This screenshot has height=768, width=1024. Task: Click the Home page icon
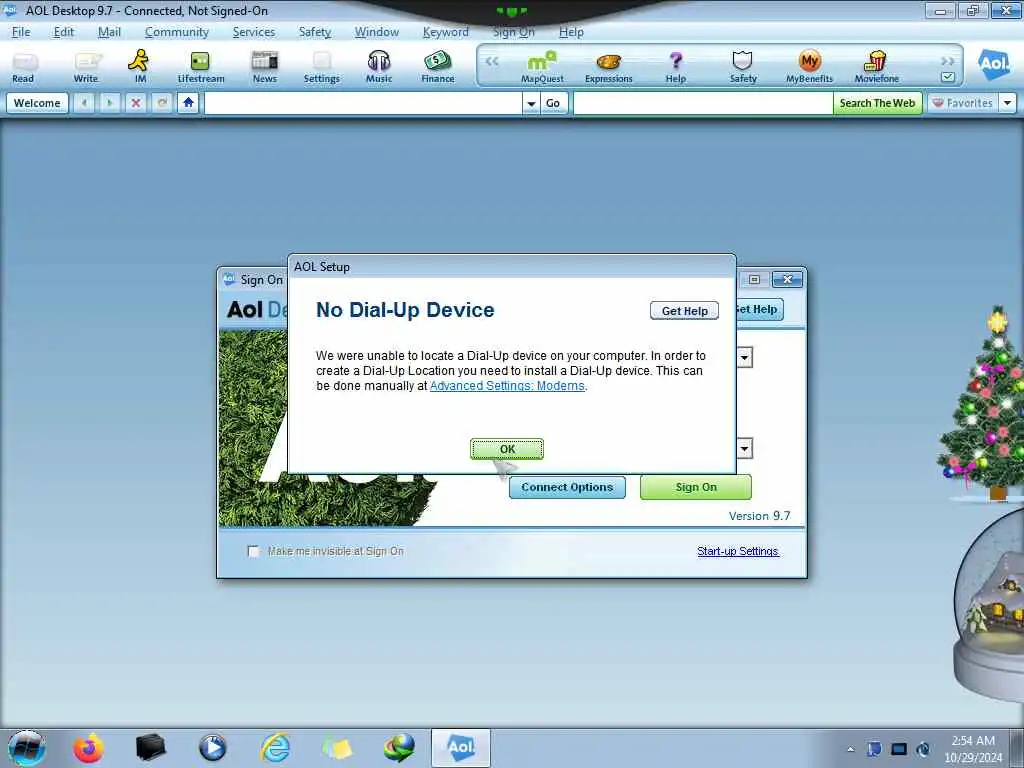tap(188, 103)
